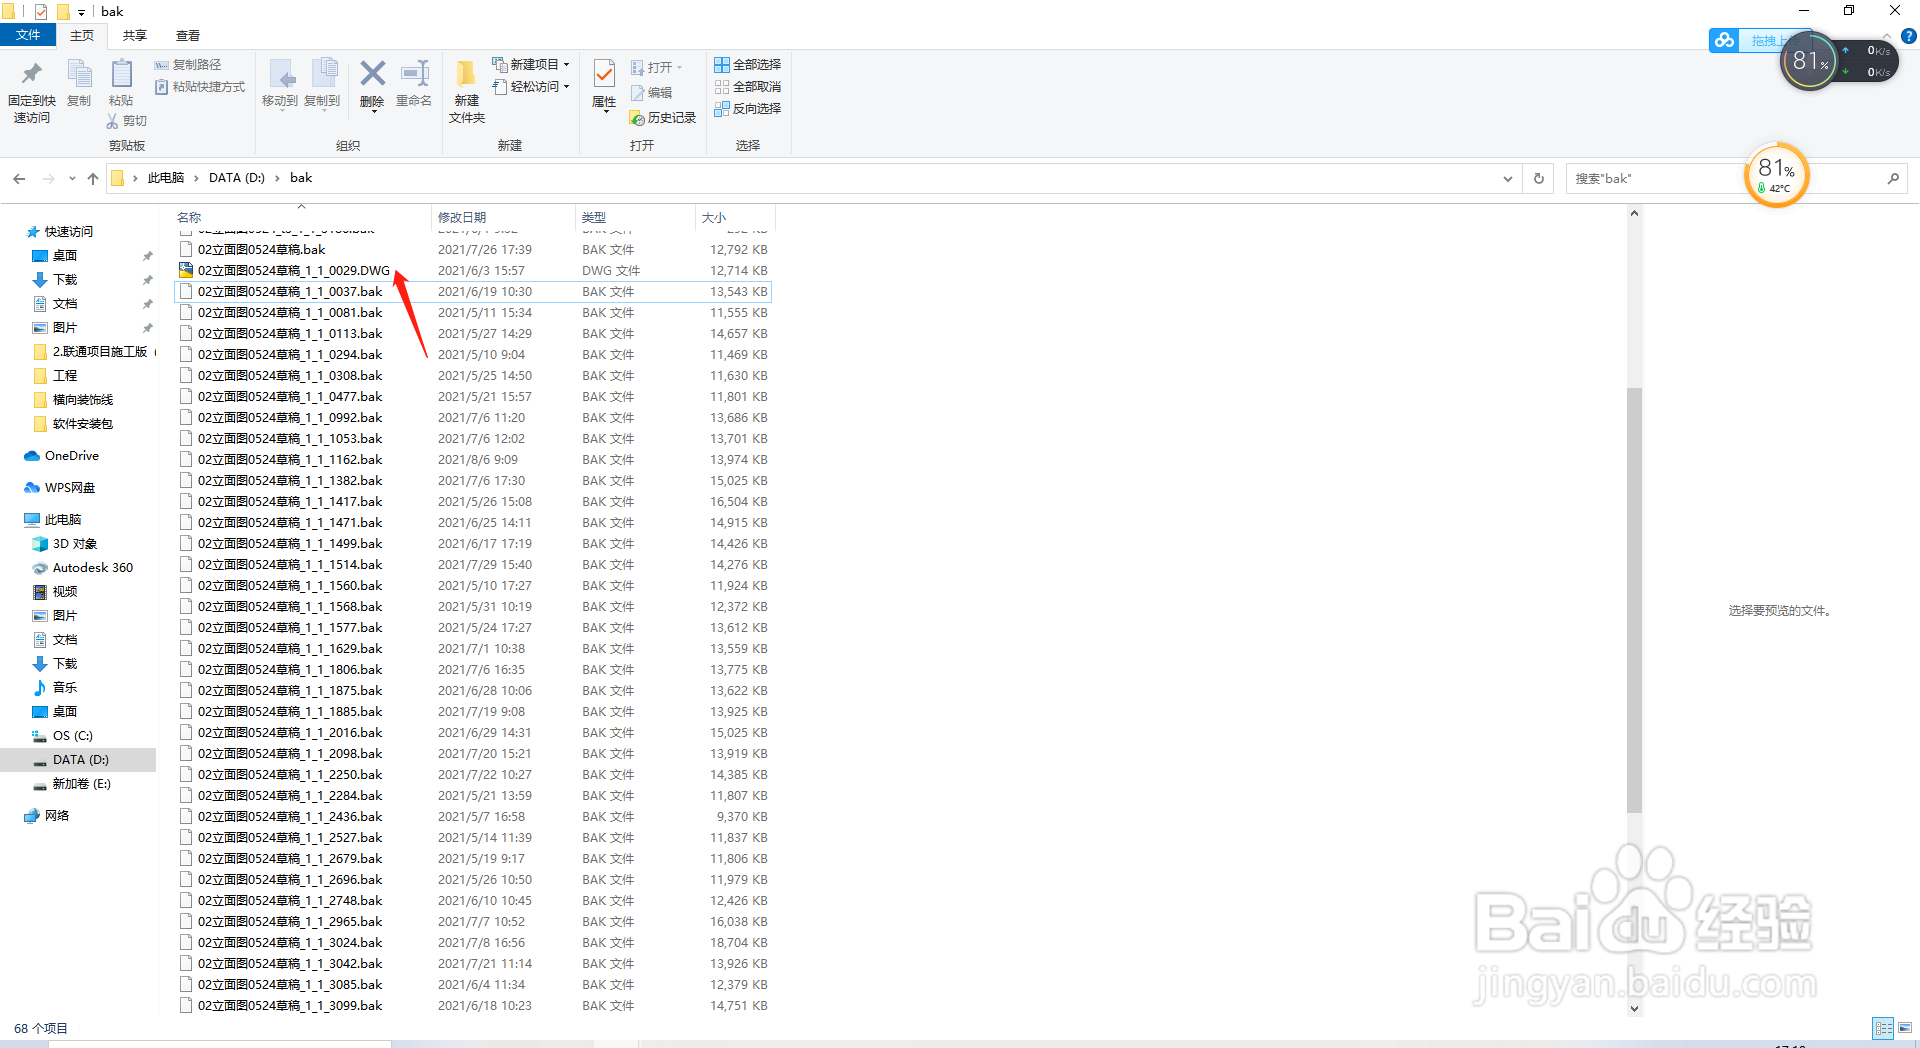Click the Refresh button beside address bar

(x=1539, y=179)
